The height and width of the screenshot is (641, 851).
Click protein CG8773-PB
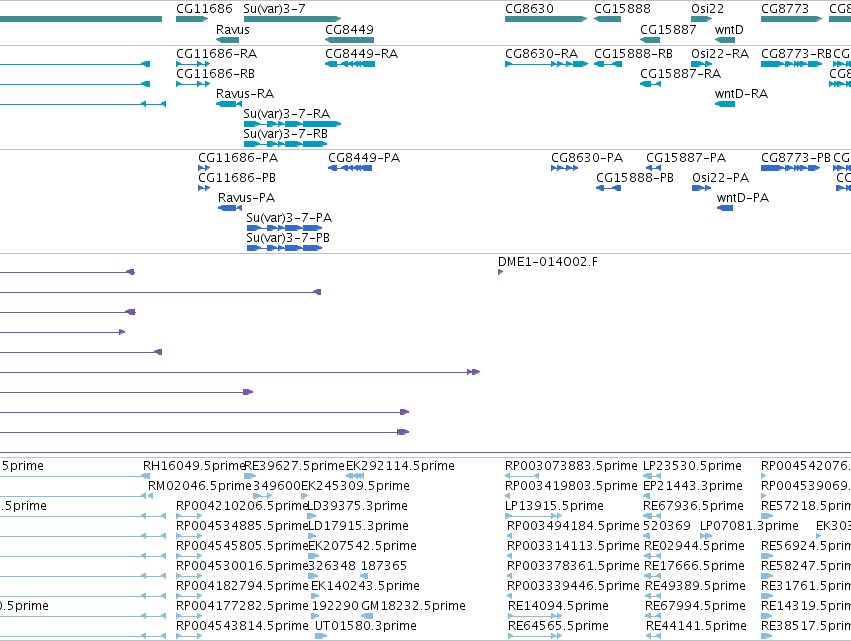796,158
